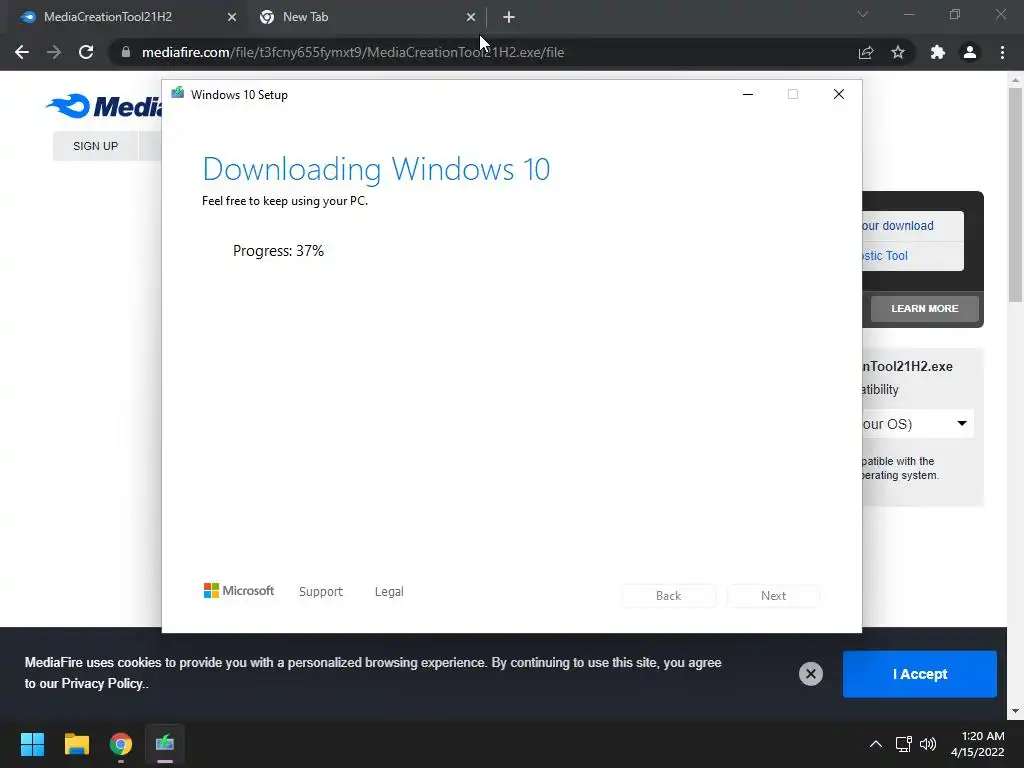Open the Chrome profile avatar menu
The image size is (1024, 768).
(x=970, y=52)
